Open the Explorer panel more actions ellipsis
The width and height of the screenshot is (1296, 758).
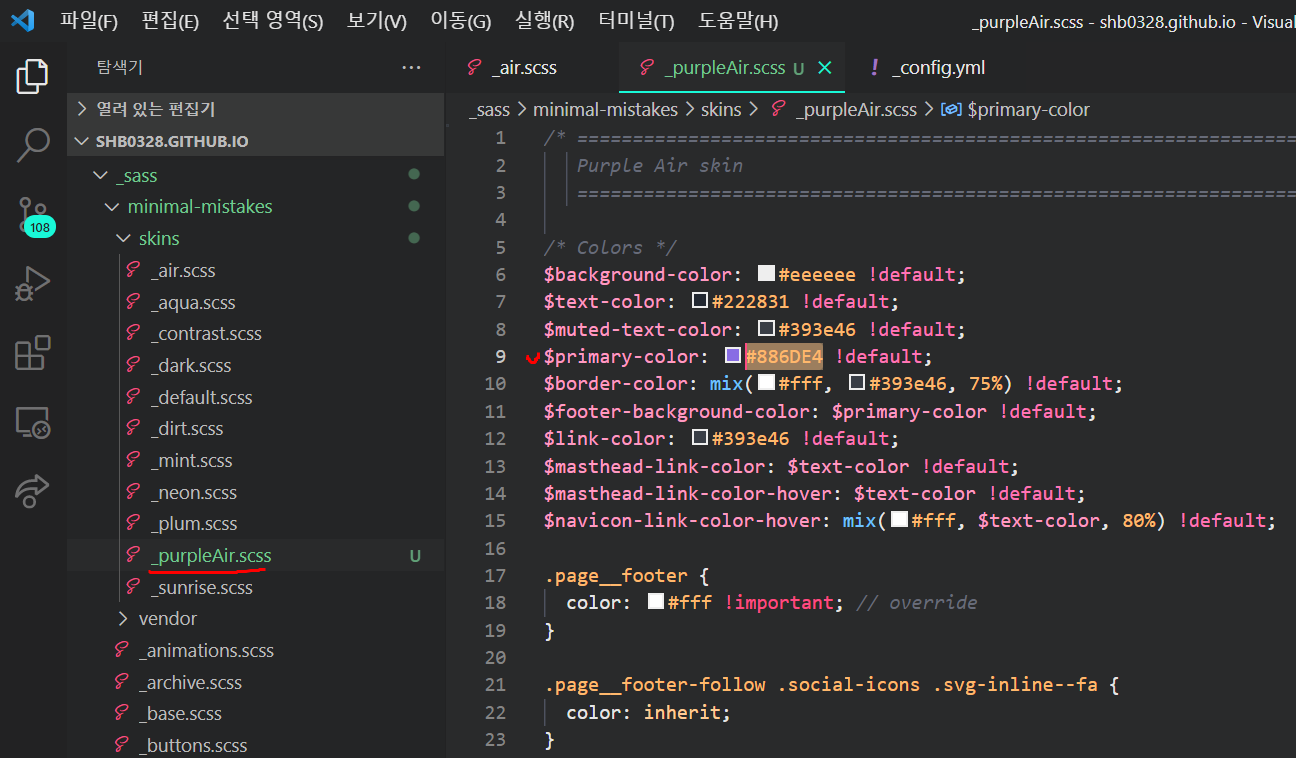[x=411, y=67]
